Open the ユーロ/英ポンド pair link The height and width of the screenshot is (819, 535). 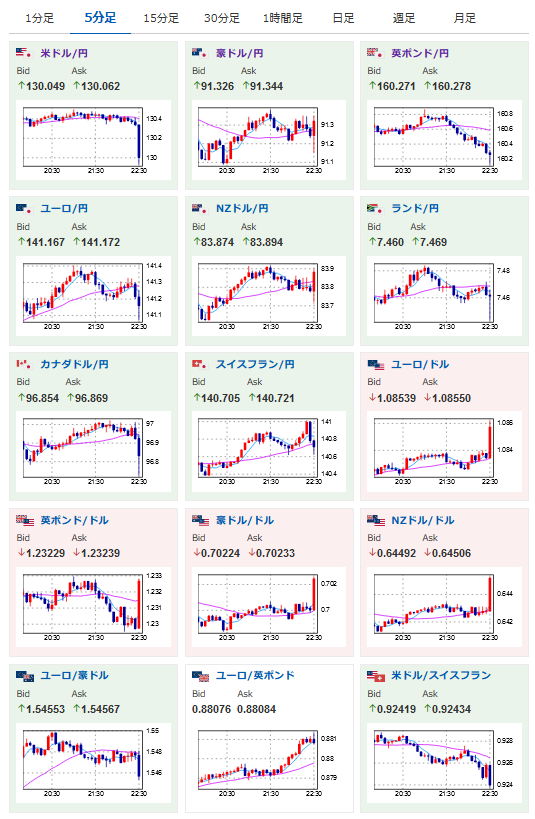point(255,675)
